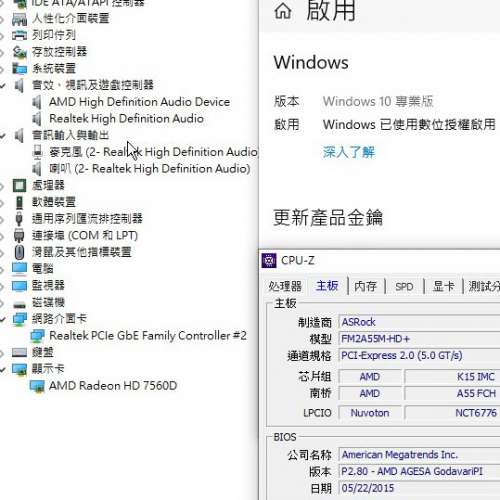Click the 更新產品金鑰 heading in Settings
Viewport: 500px width, 500px height.
click(x=328, y=218)
